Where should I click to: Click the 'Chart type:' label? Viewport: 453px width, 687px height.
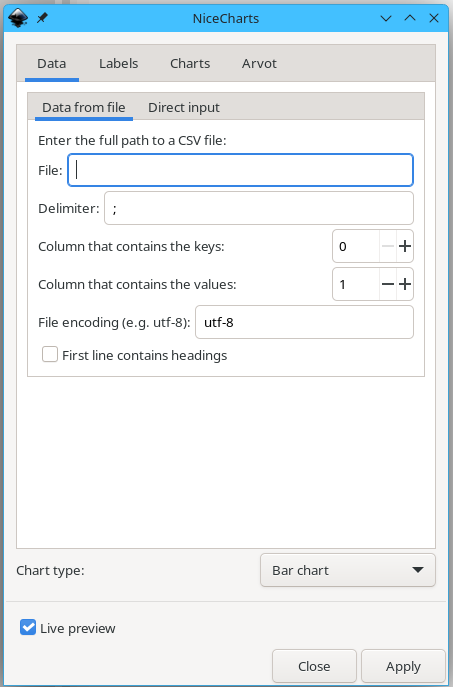tap(50, 570)
